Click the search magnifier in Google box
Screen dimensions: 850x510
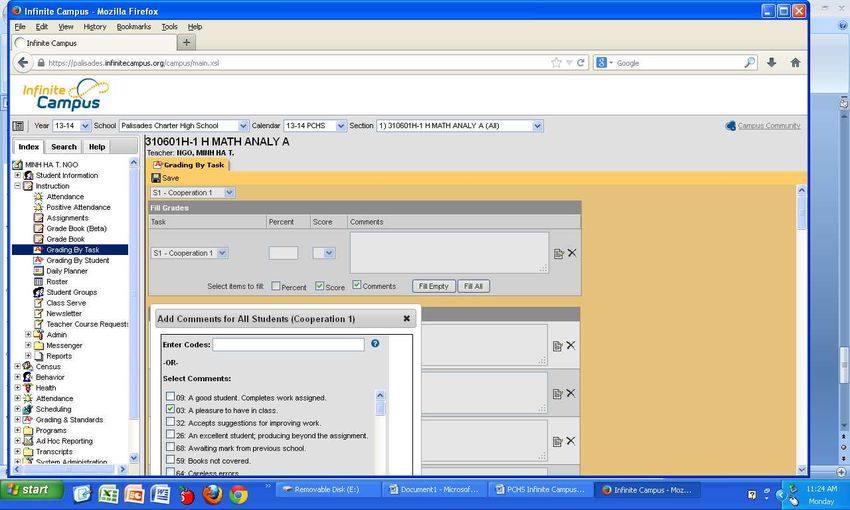750,63
